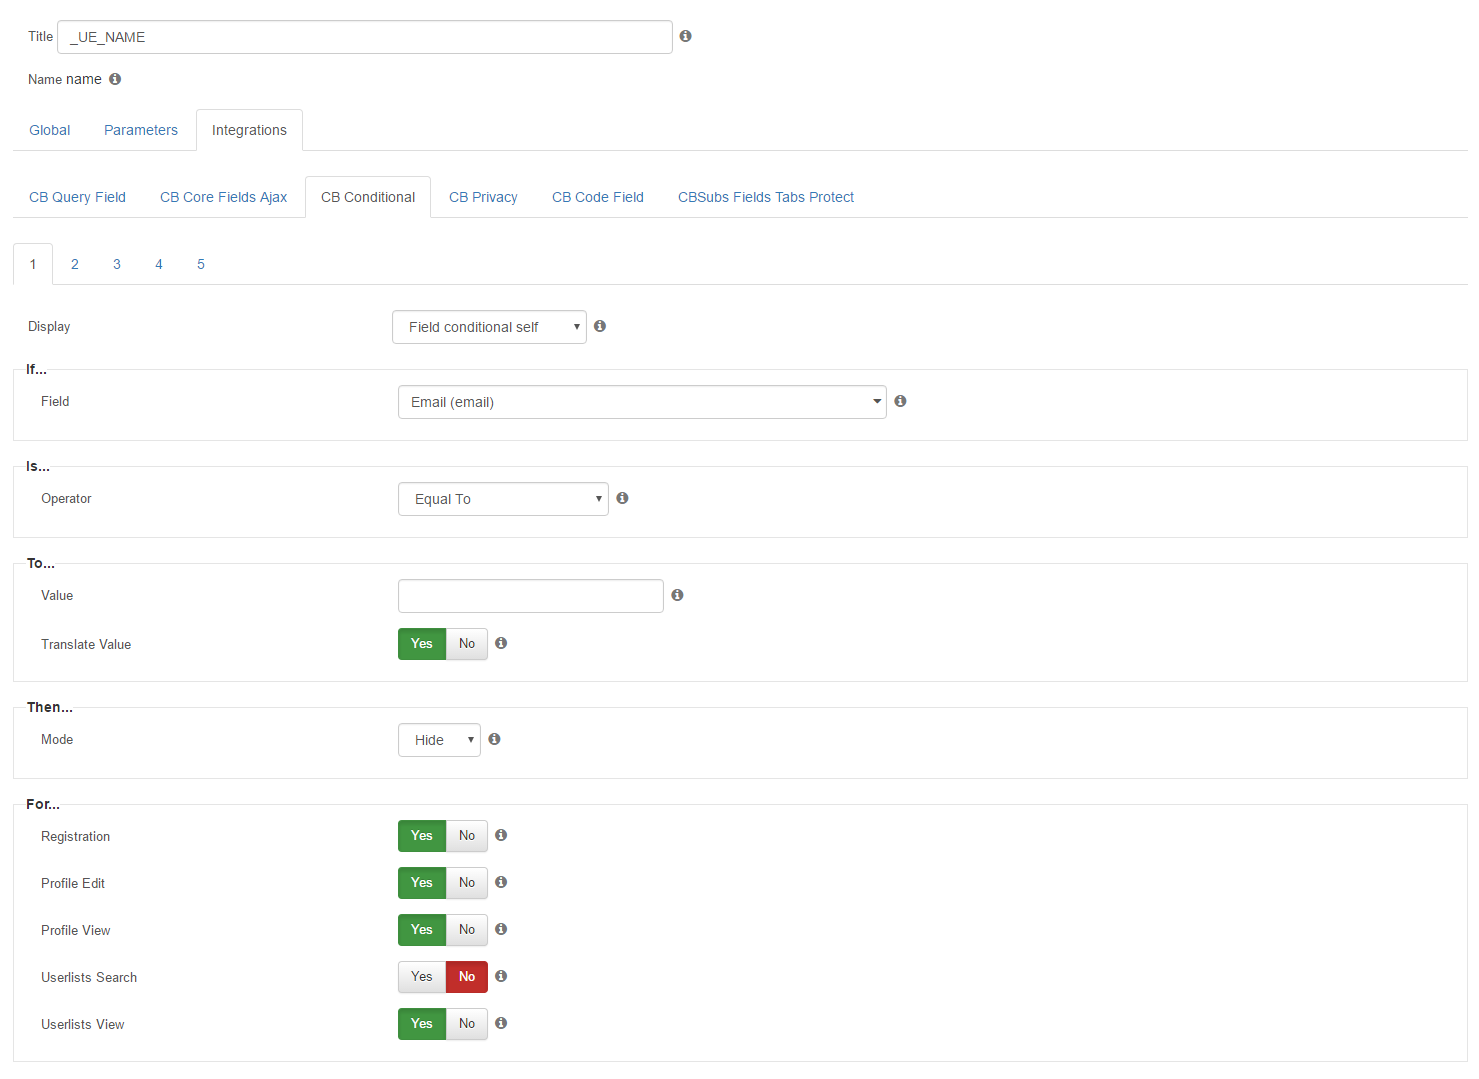
Task: Select condition tab 1
Action: (33, 264)
